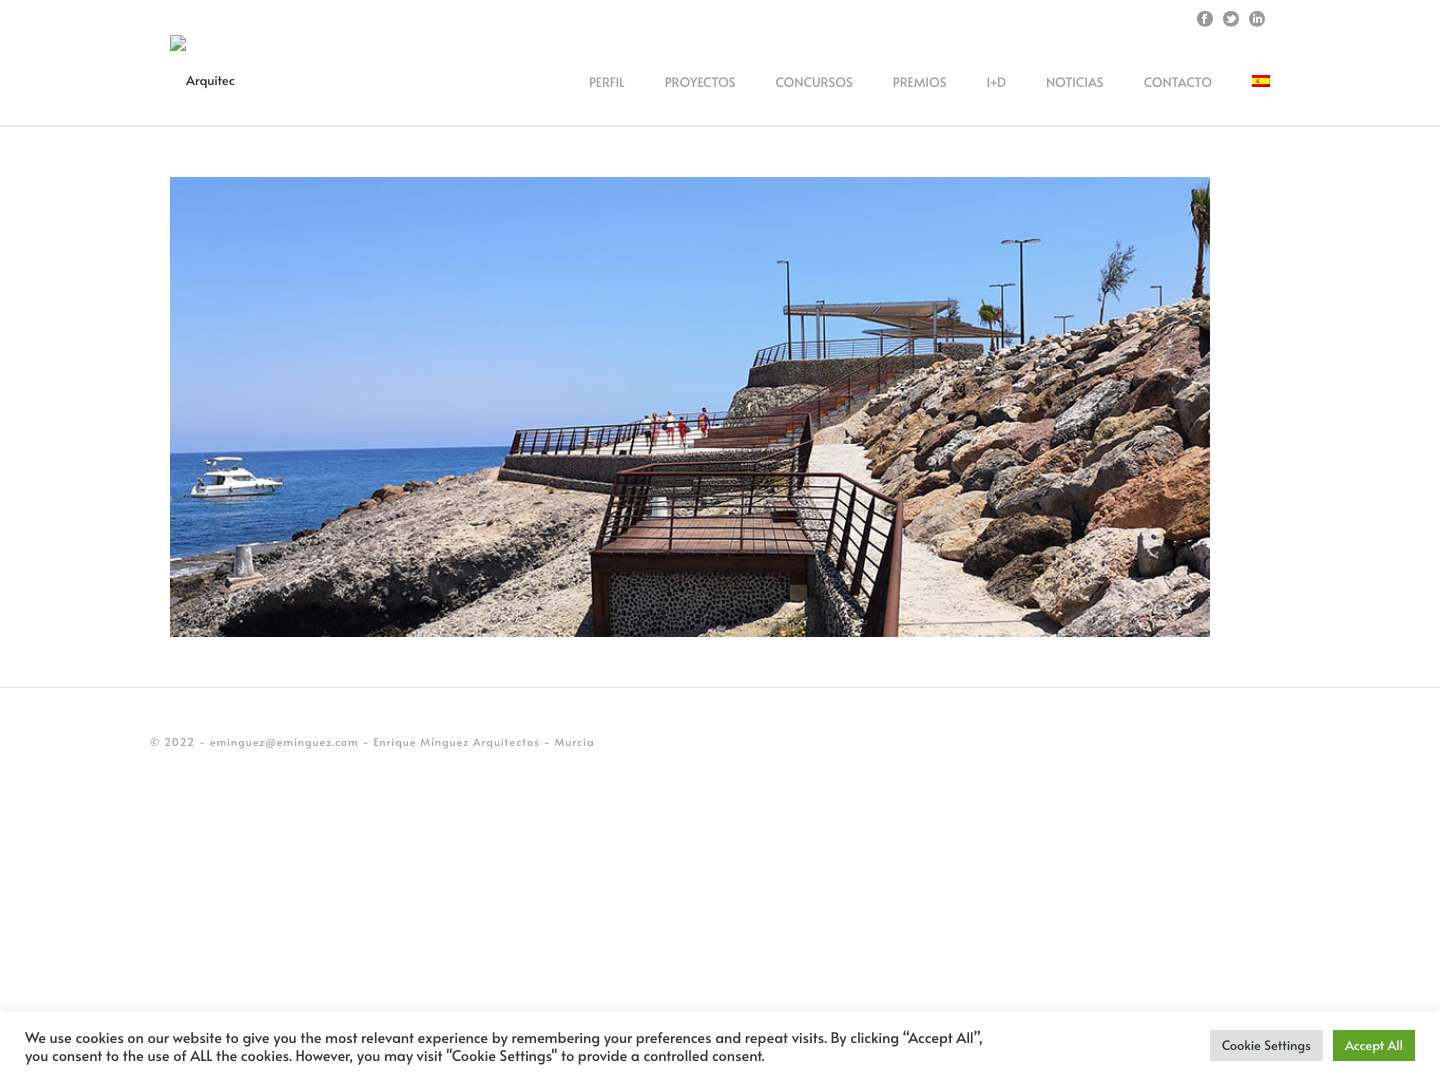Visit the NOTICIAS page

[1074, 82]
